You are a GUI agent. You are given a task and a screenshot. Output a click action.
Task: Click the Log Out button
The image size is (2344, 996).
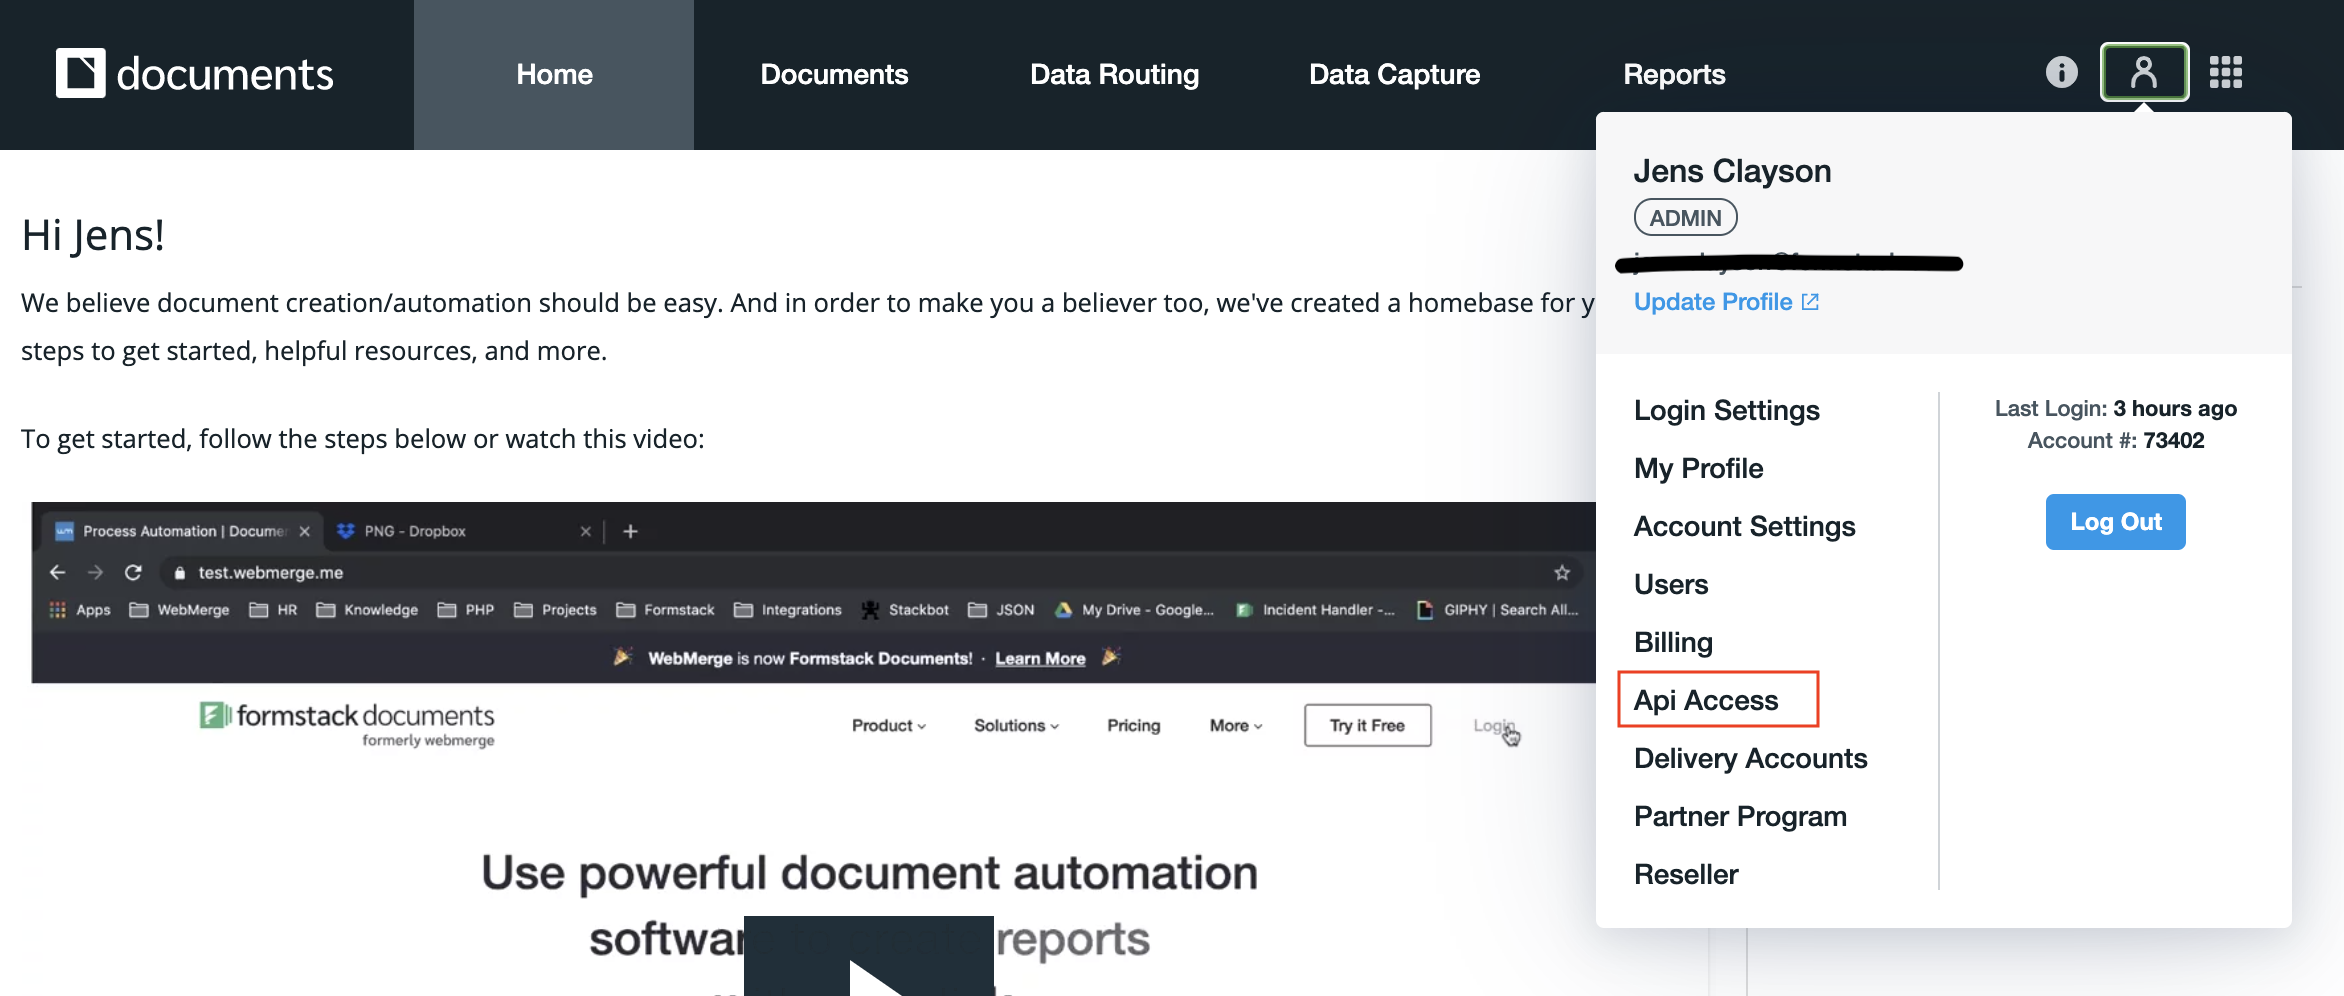[2115, 522]
